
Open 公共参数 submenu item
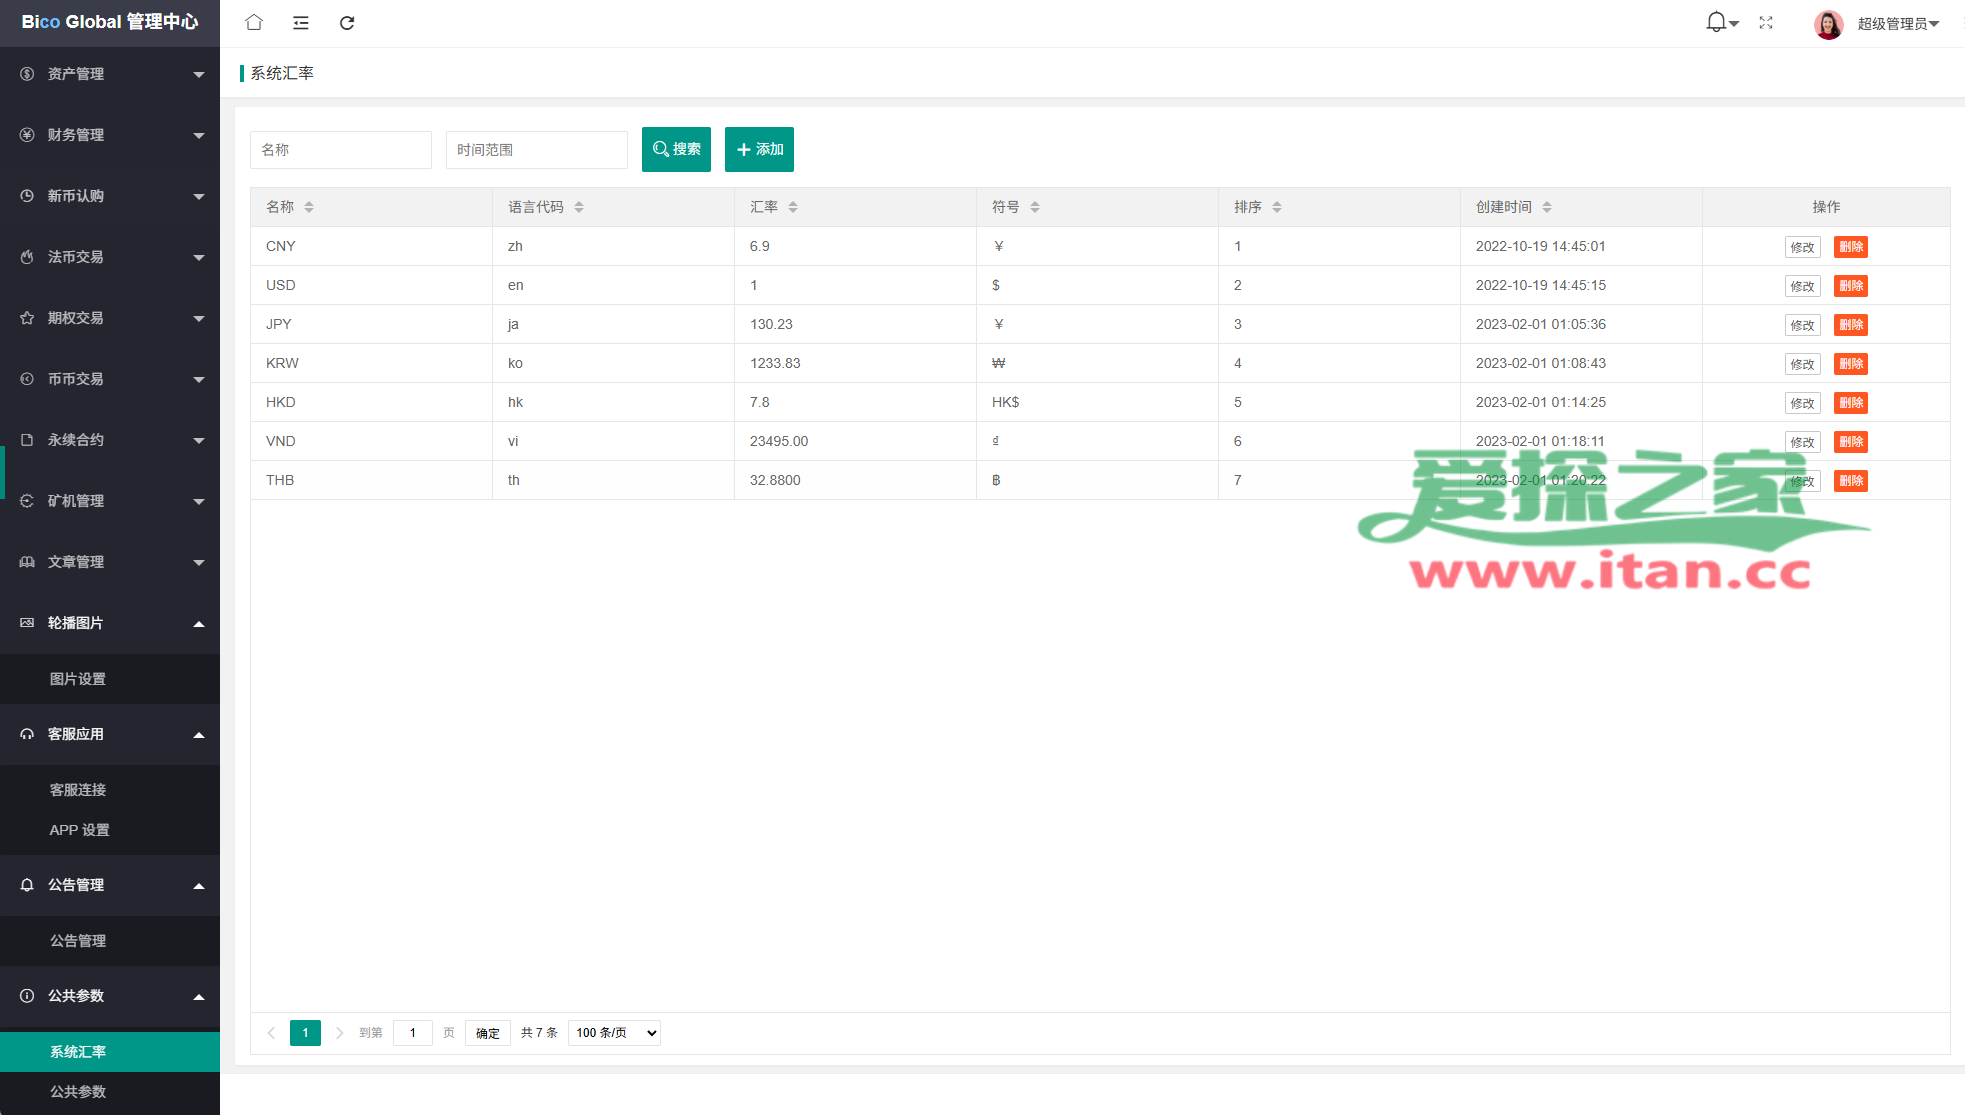[78, 1092]
